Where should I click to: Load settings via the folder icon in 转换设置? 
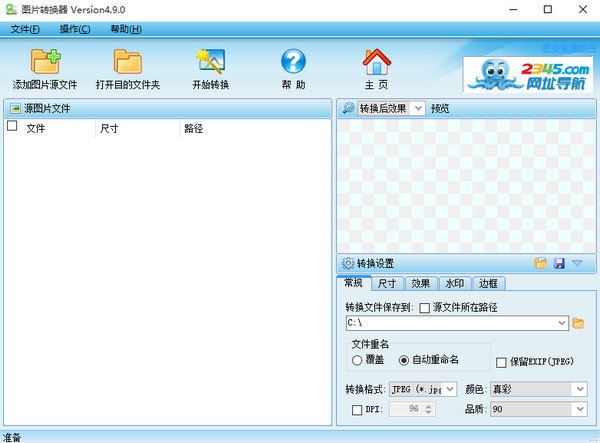point(541,263)
